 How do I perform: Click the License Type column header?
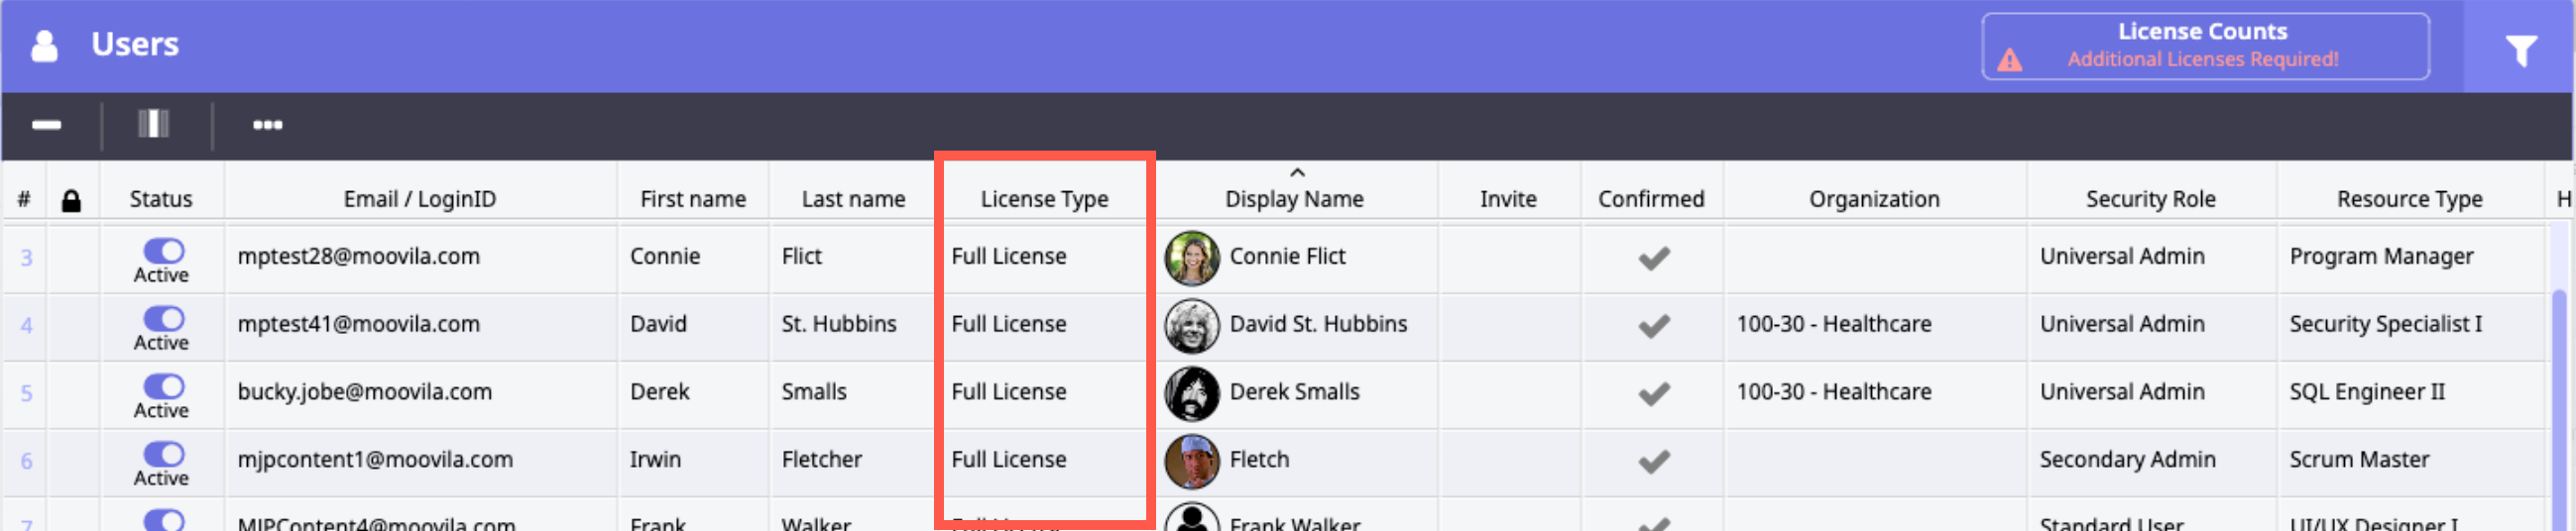coord(1044,199)
